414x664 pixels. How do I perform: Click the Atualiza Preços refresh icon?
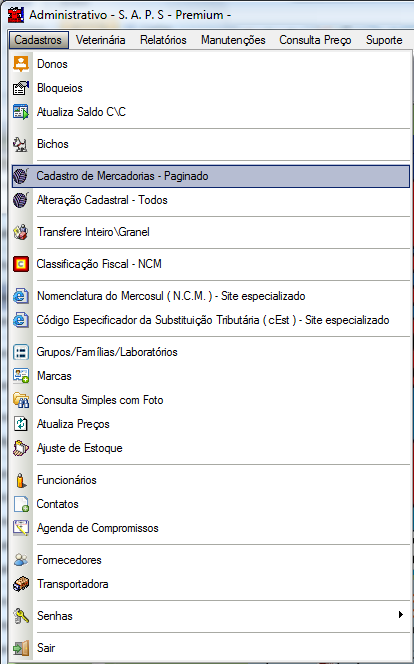[x=21, y=424]
